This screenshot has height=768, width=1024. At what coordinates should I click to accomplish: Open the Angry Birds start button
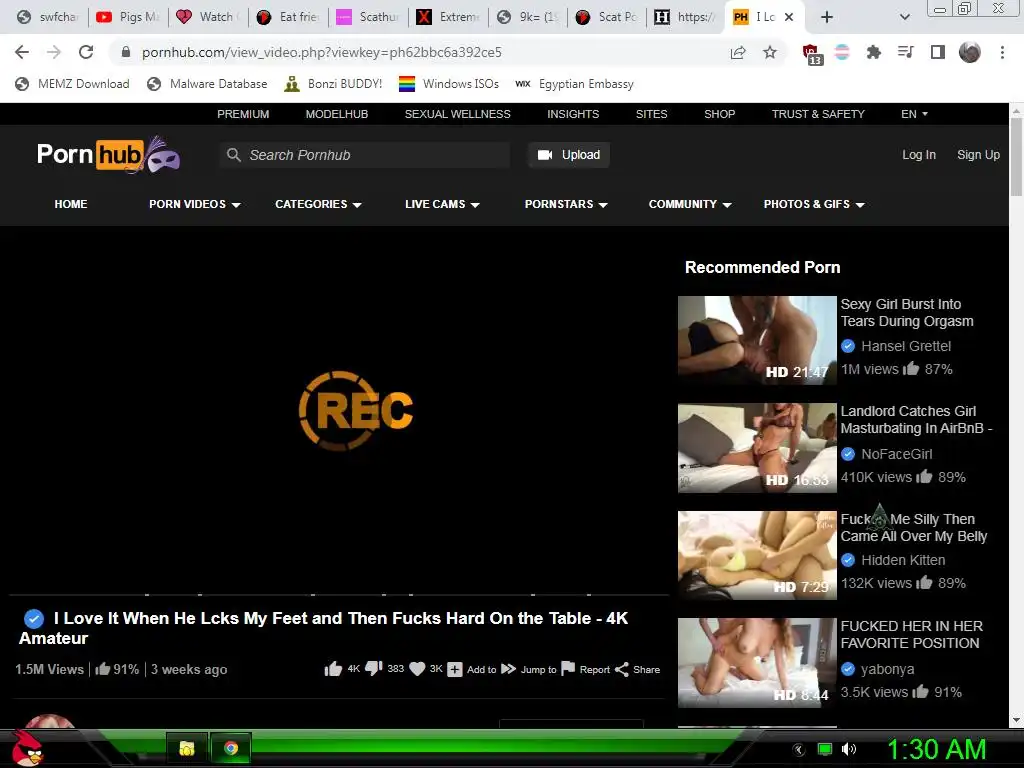[28, 748]
